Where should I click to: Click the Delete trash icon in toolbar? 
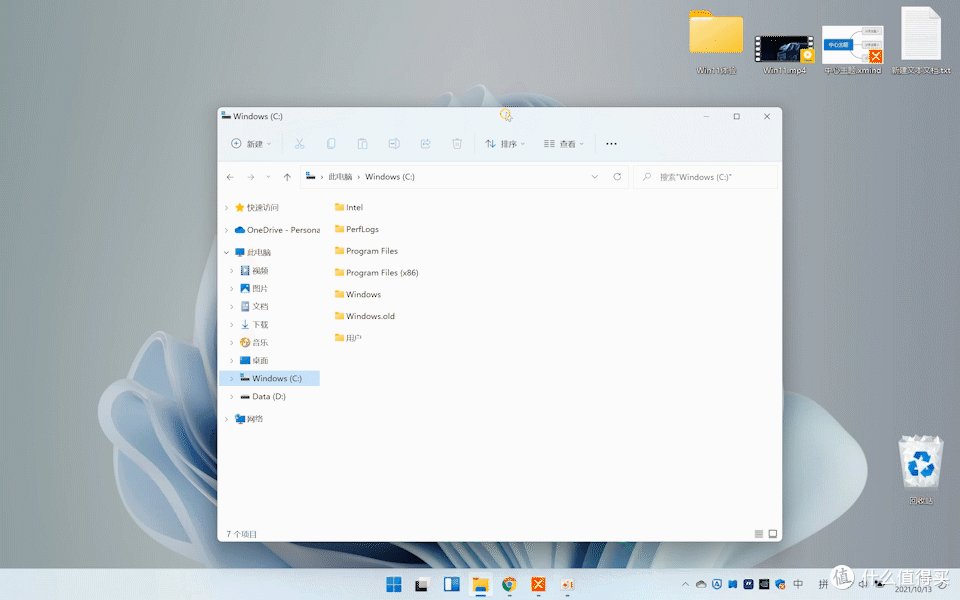(457, 144)
